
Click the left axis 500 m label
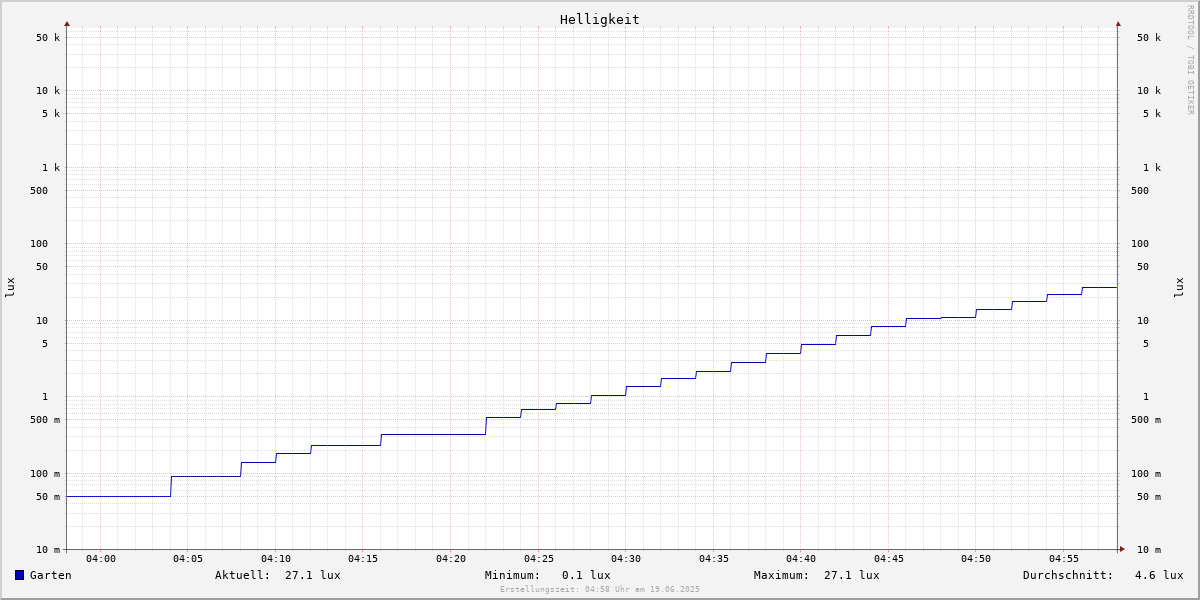45,420
